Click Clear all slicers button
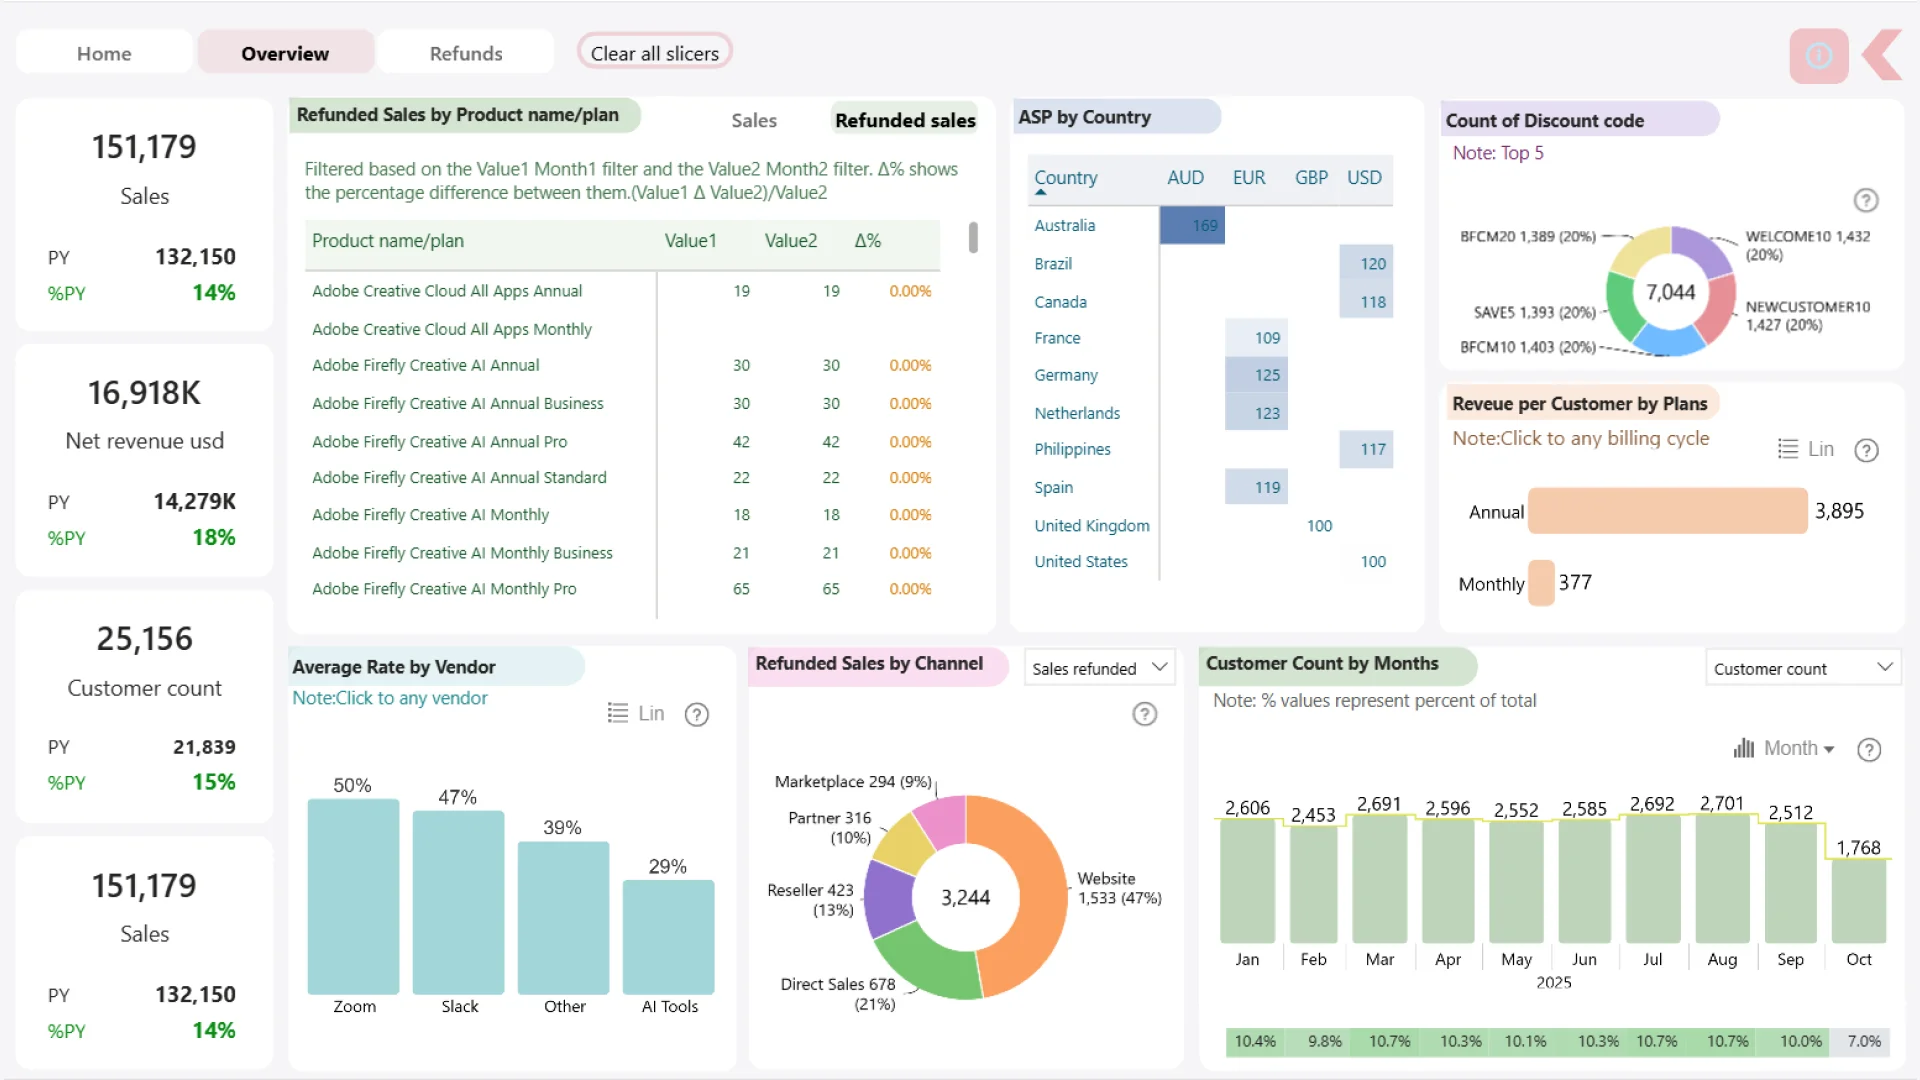 (x=654, y=54)
